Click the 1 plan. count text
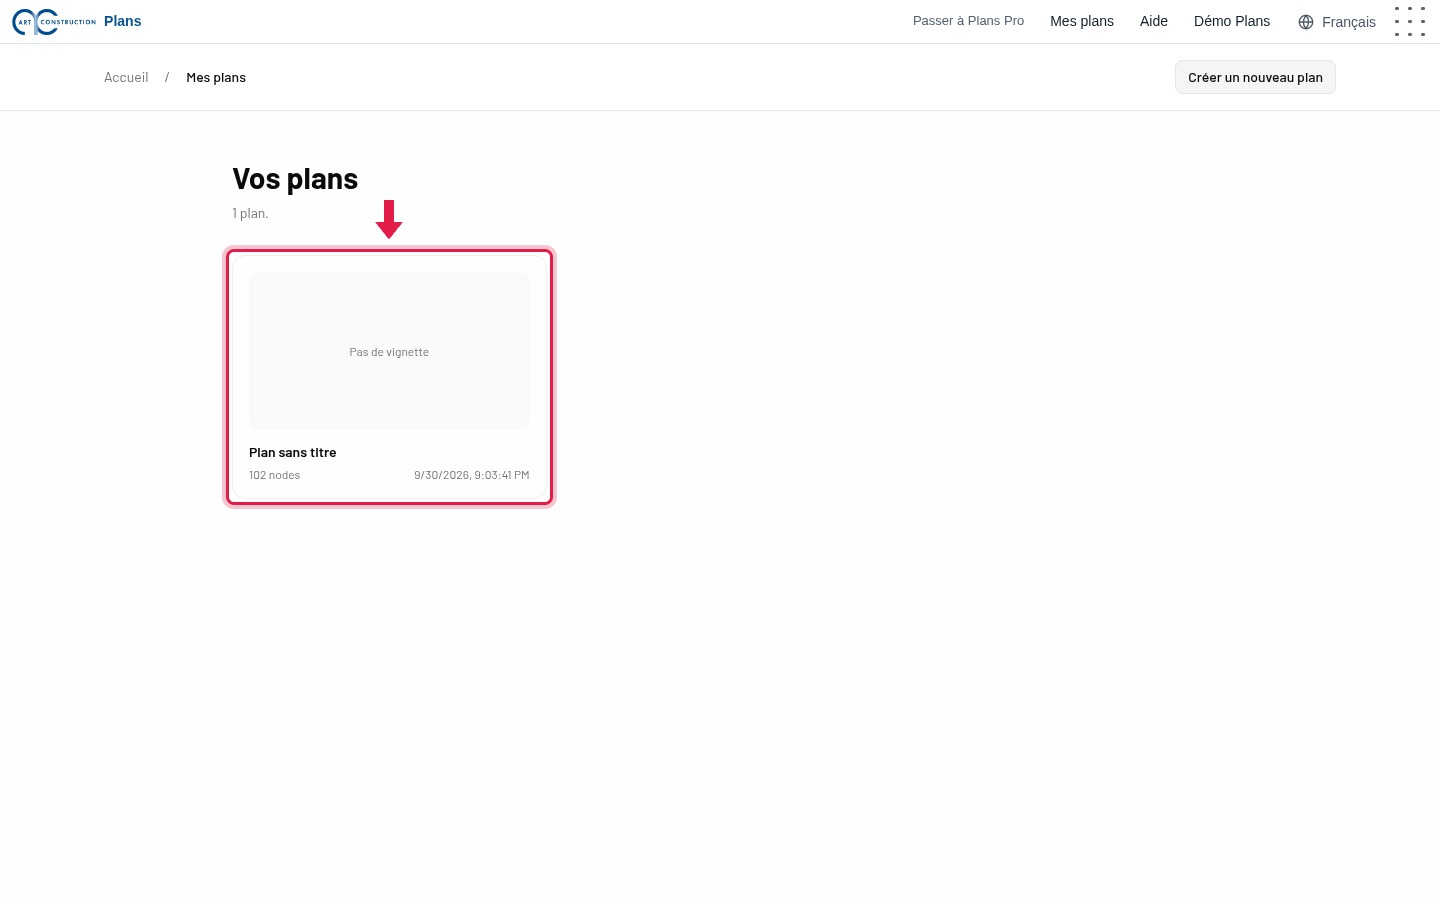This screenshot has width=1440, height=900. 250,213
